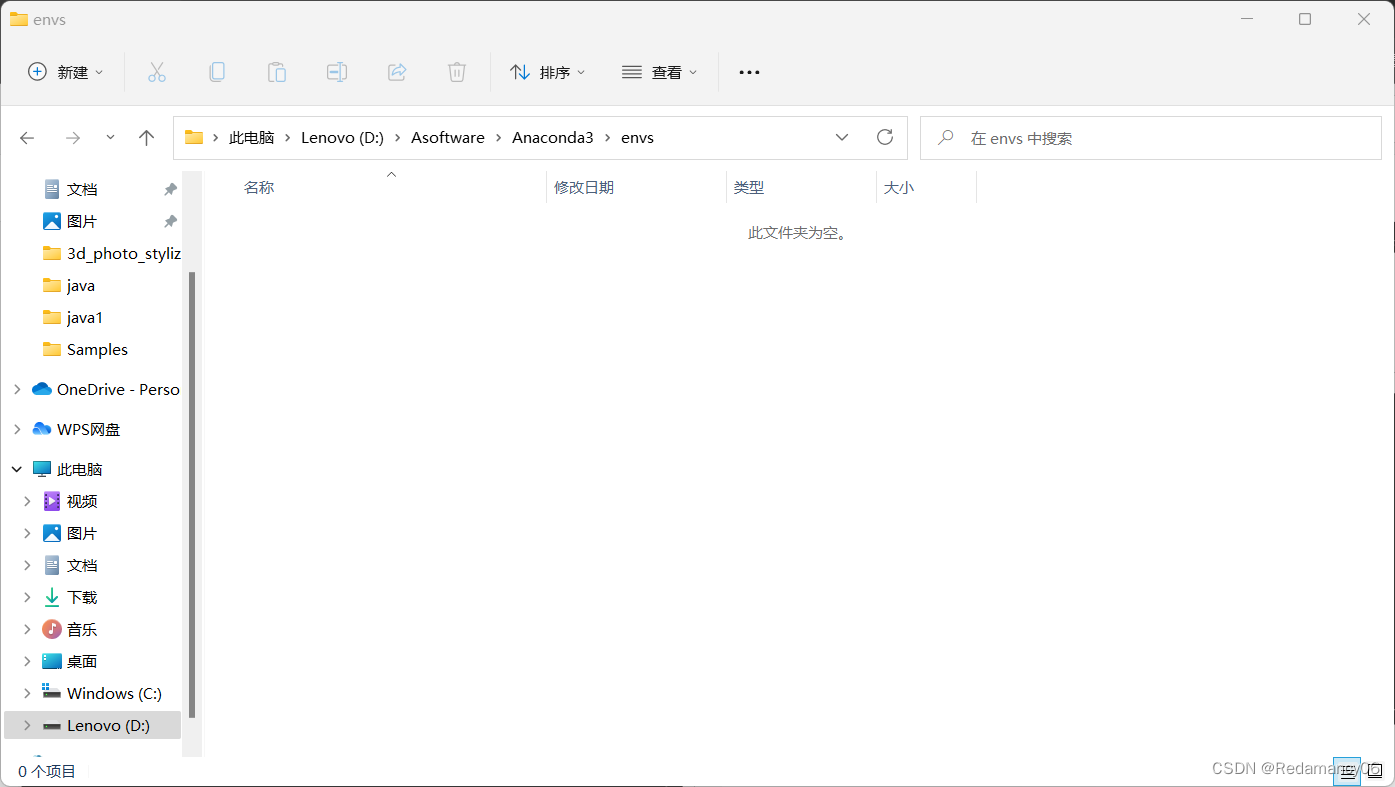Collapse the 此电脑 tree node
This screenshot has height=787, width=1395.
click(17, 470)
